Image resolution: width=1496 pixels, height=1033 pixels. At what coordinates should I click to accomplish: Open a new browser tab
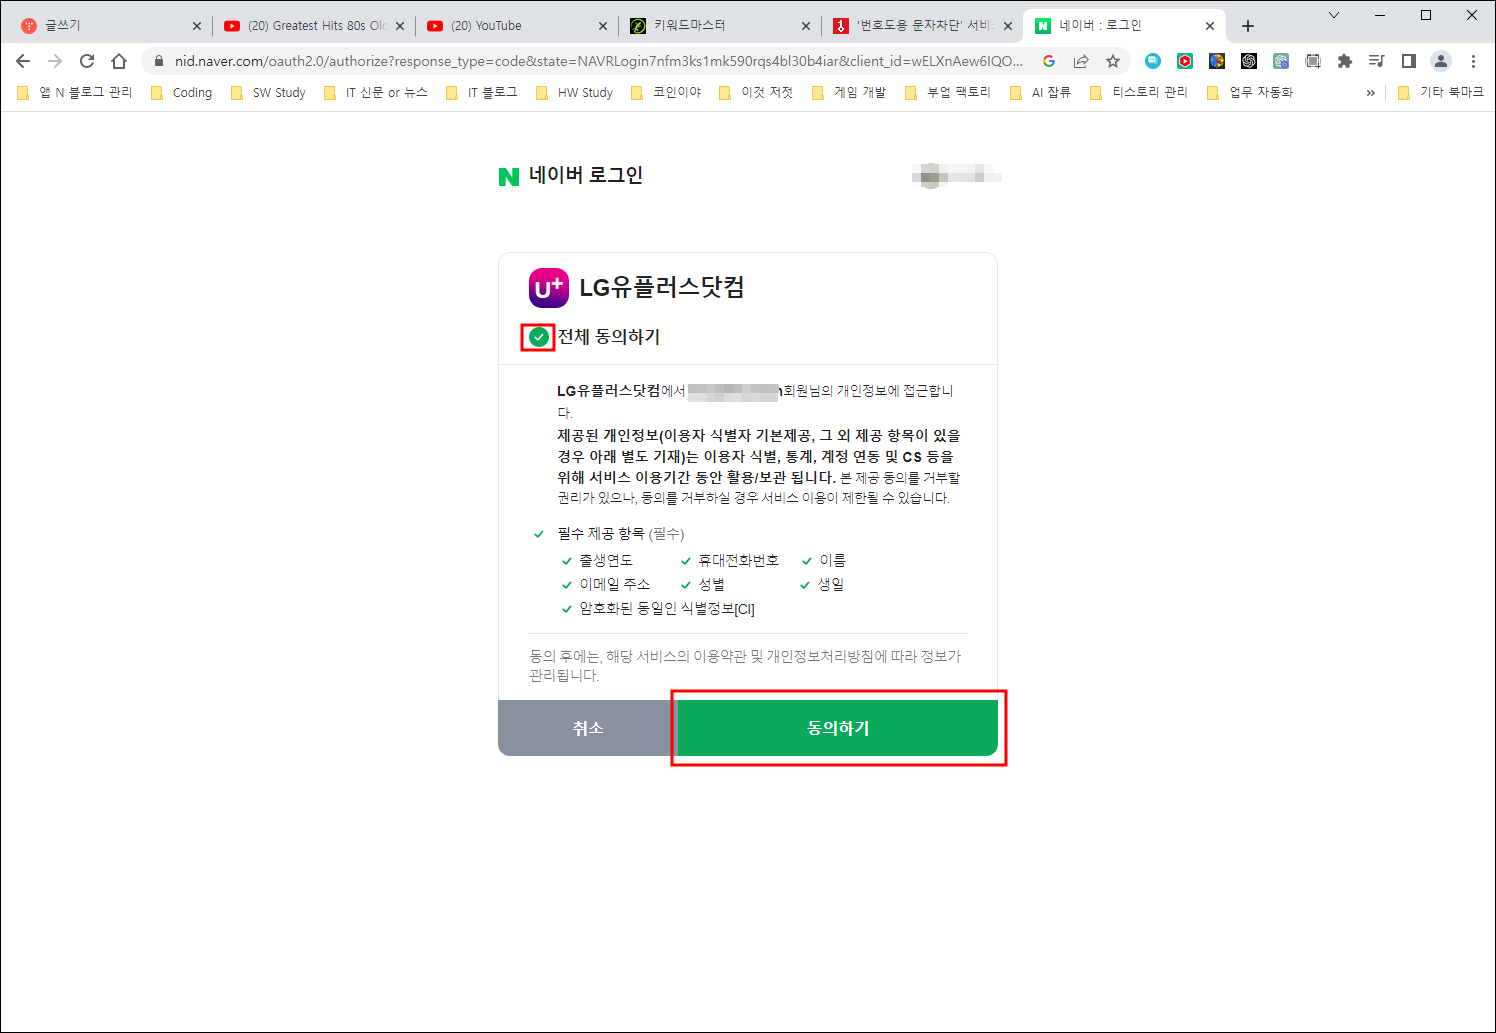1248,26
